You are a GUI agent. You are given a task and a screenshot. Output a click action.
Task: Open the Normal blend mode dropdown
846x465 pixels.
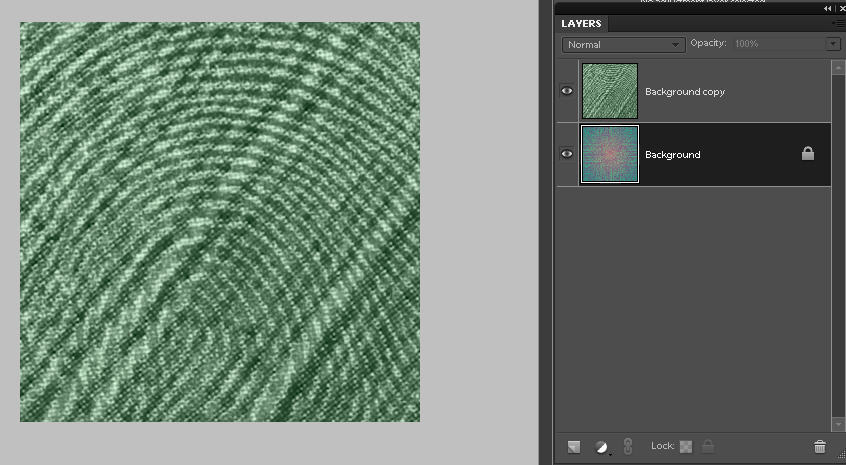click(x=624, y=45)
